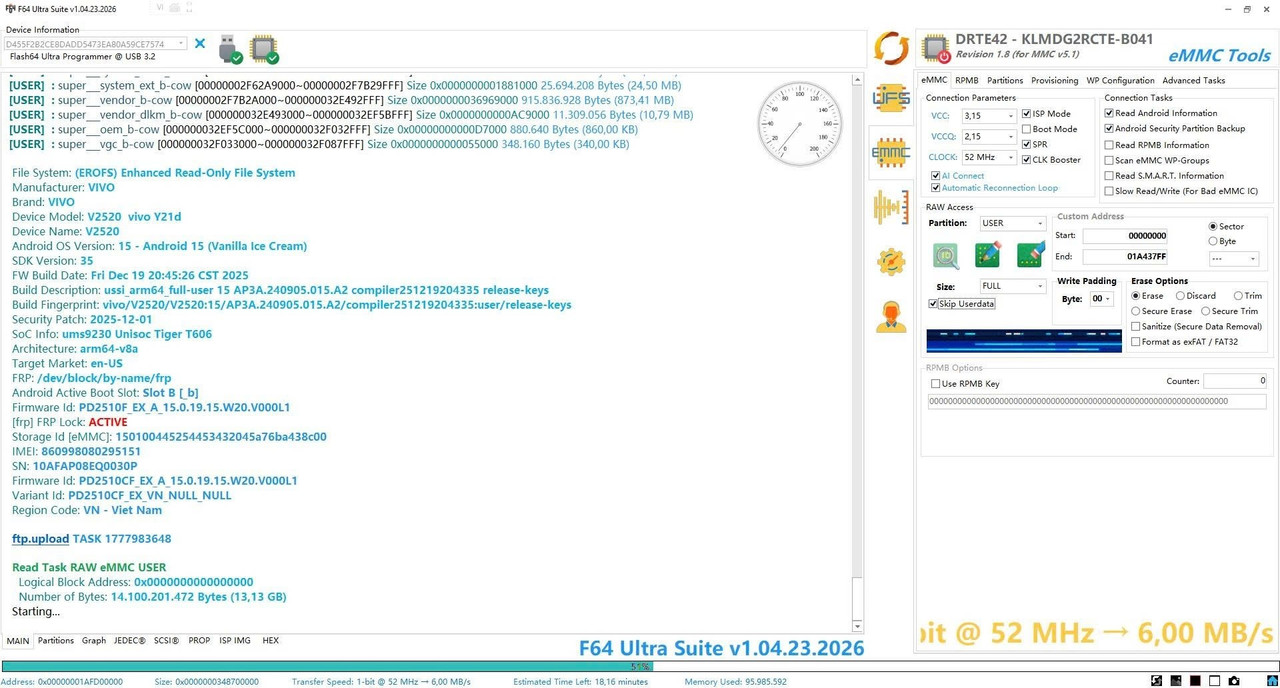The width and height of the screenshot is (1280, 688).
Task: Open the bottom JEDEC tab
Action: [130, 641]
